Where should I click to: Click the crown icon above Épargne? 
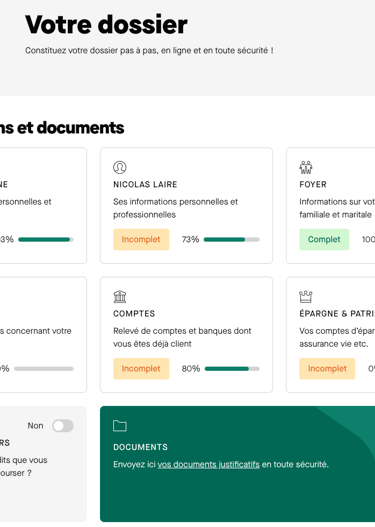[x=306, y=296]
